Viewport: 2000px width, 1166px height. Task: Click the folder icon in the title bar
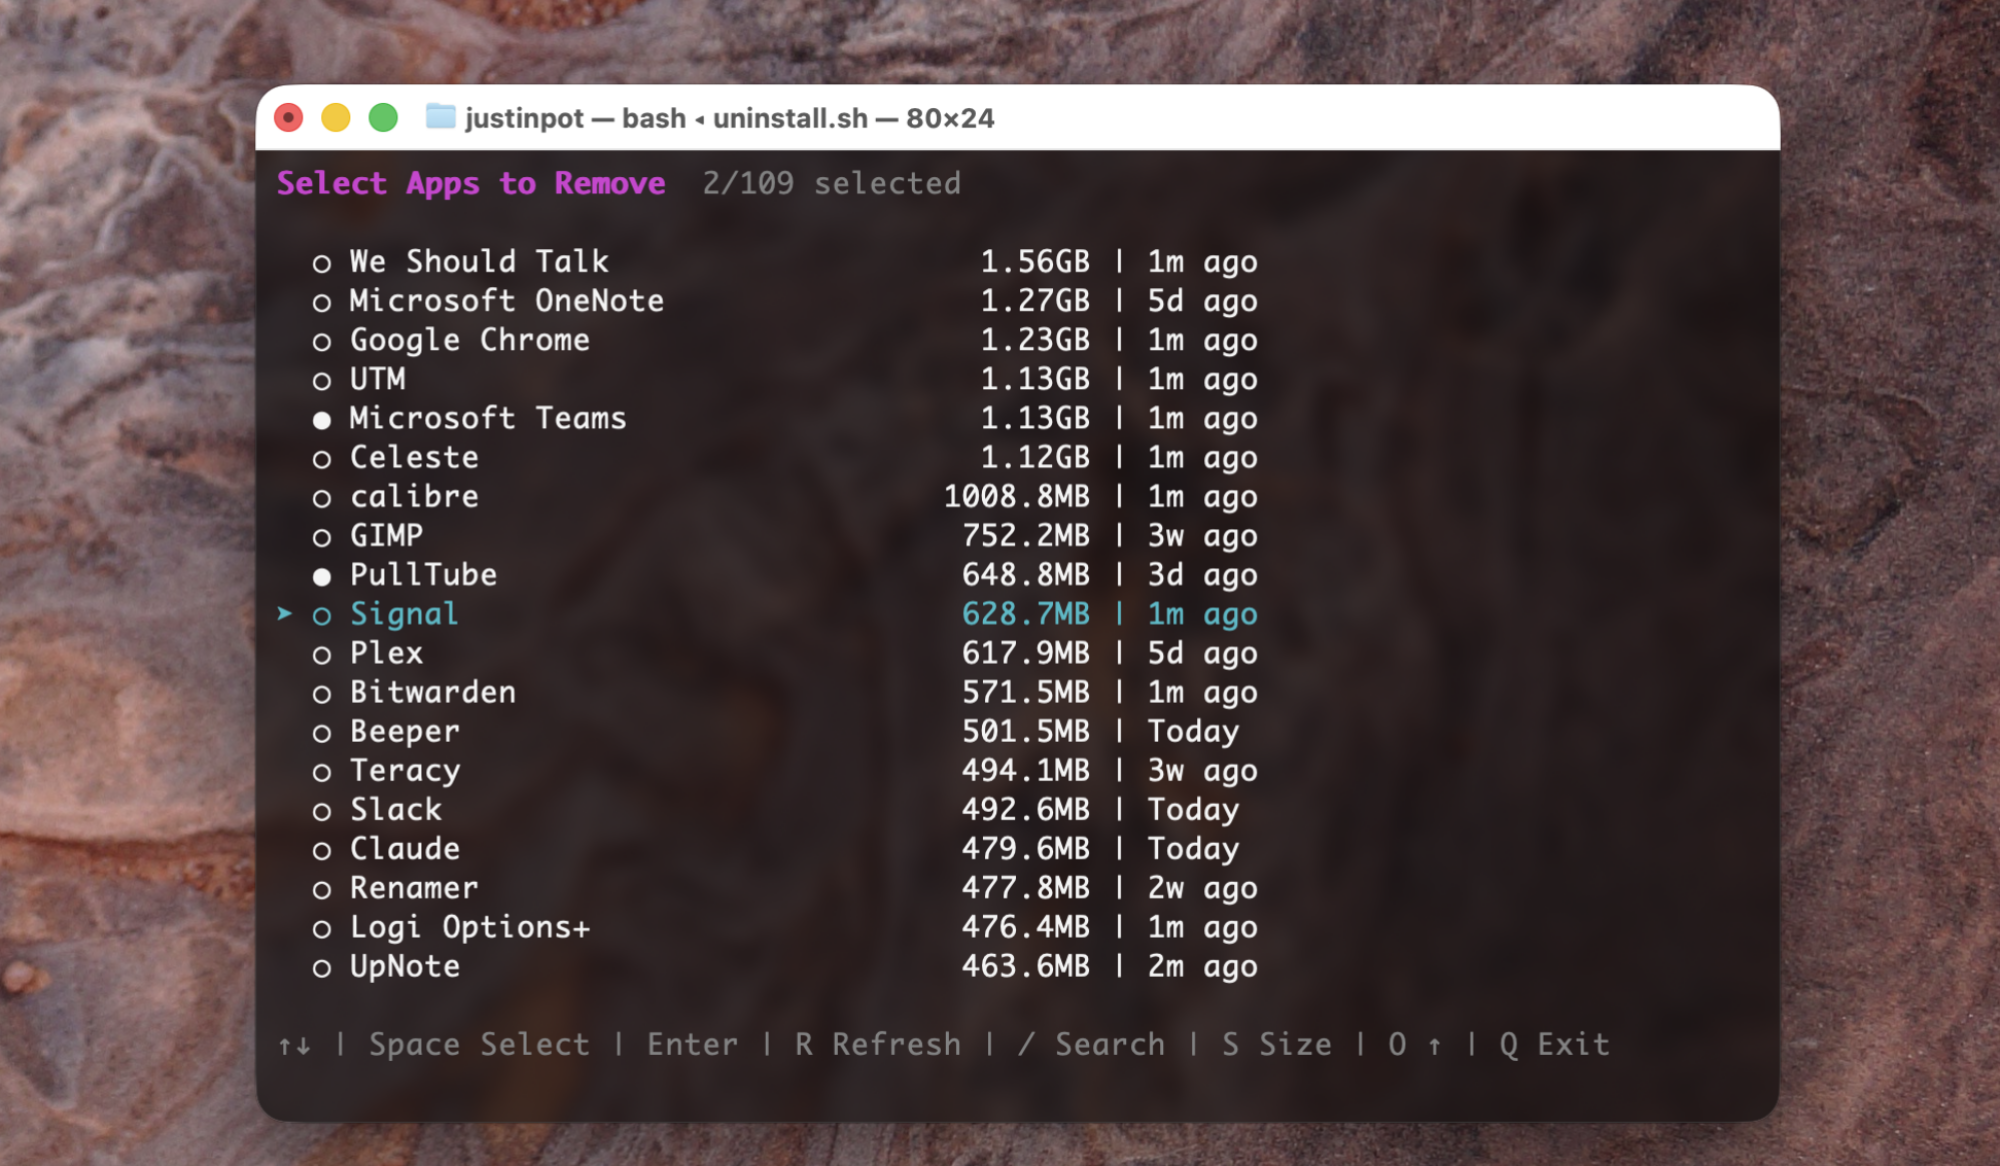click(440, 117)
